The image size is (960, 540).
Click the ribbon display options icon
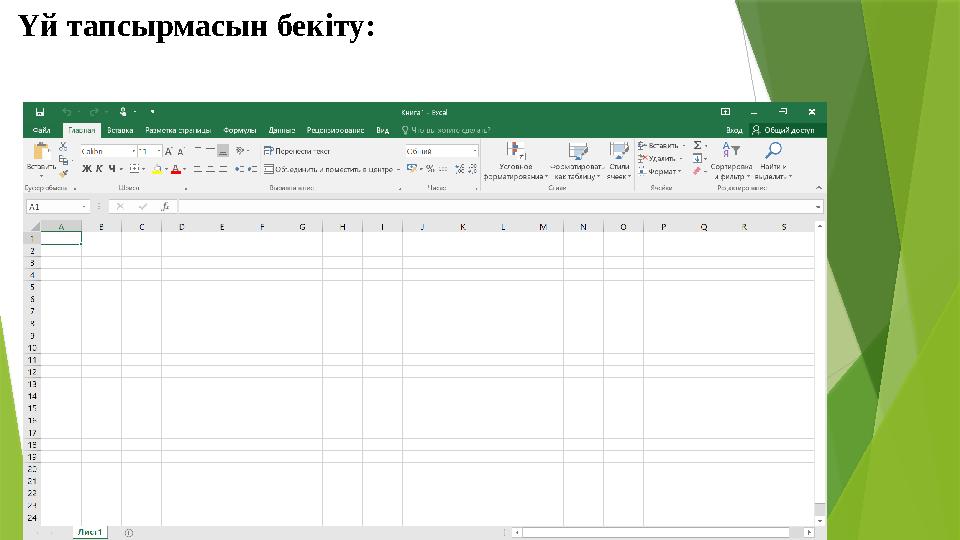(726, 112)
